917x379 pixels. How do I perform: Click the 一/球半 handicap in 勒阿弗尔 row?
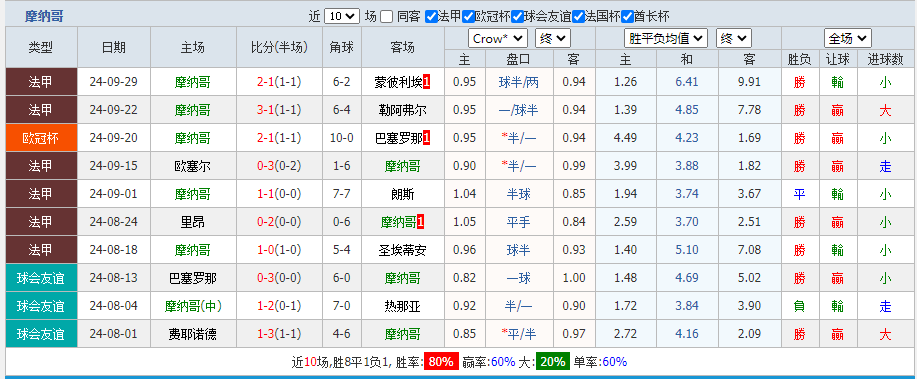click(518, 110)
